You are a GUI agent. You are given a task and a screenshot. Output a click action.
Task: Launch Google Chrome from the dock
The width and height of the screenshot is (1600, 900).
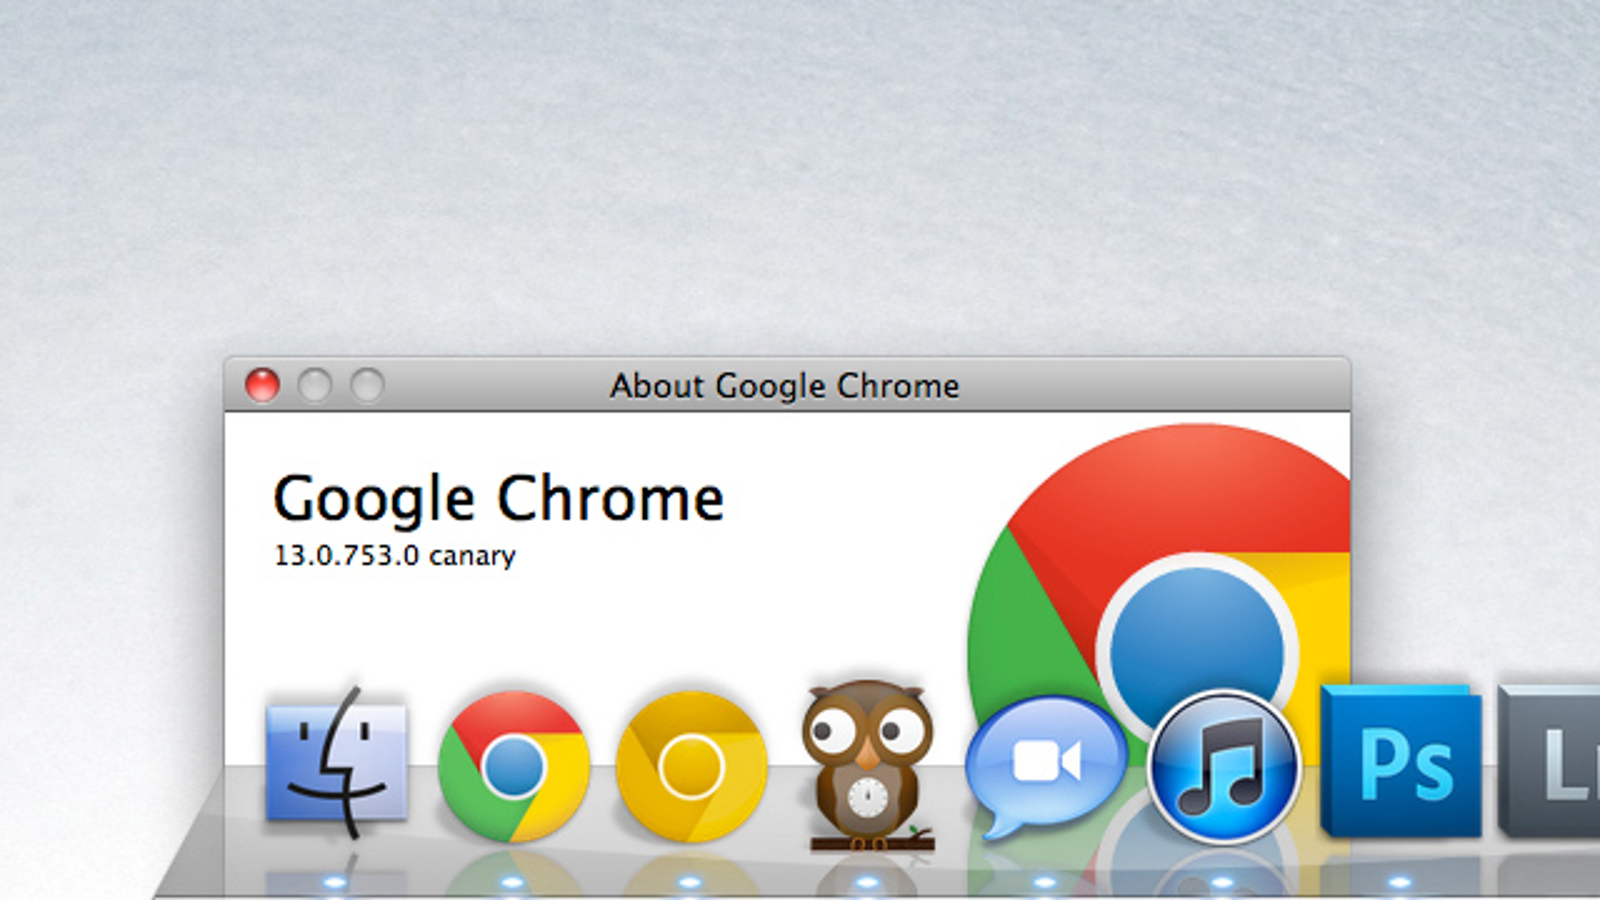point(513,767)
